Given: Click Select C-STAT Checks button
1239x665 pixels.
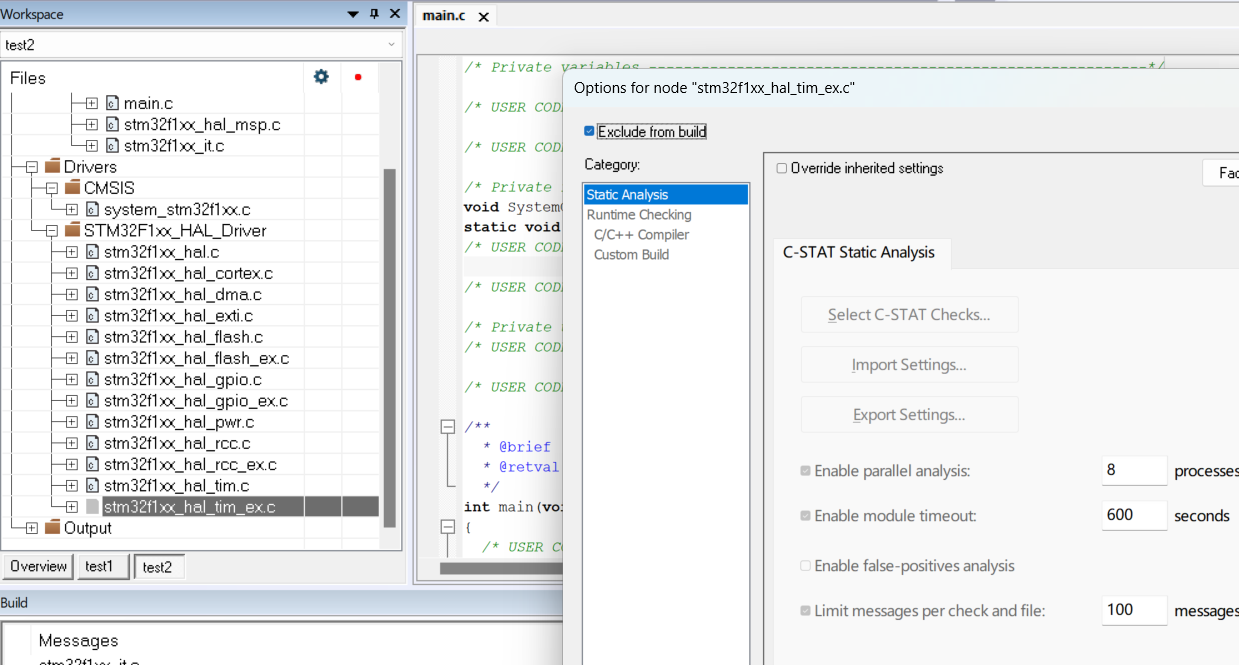Looking at the screenshot, I should pos(909,315).
